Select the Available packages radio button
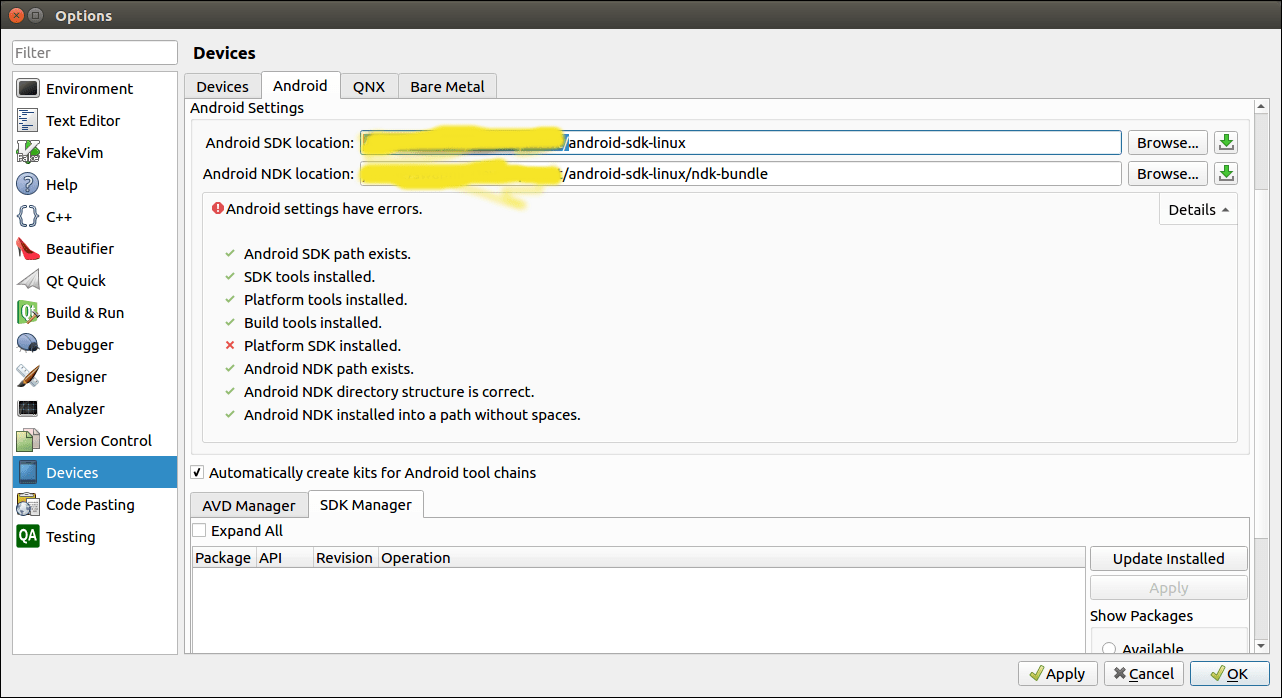Viewport: 1282px width, 698px height. pyautogui.click(x=1109, y=649)
